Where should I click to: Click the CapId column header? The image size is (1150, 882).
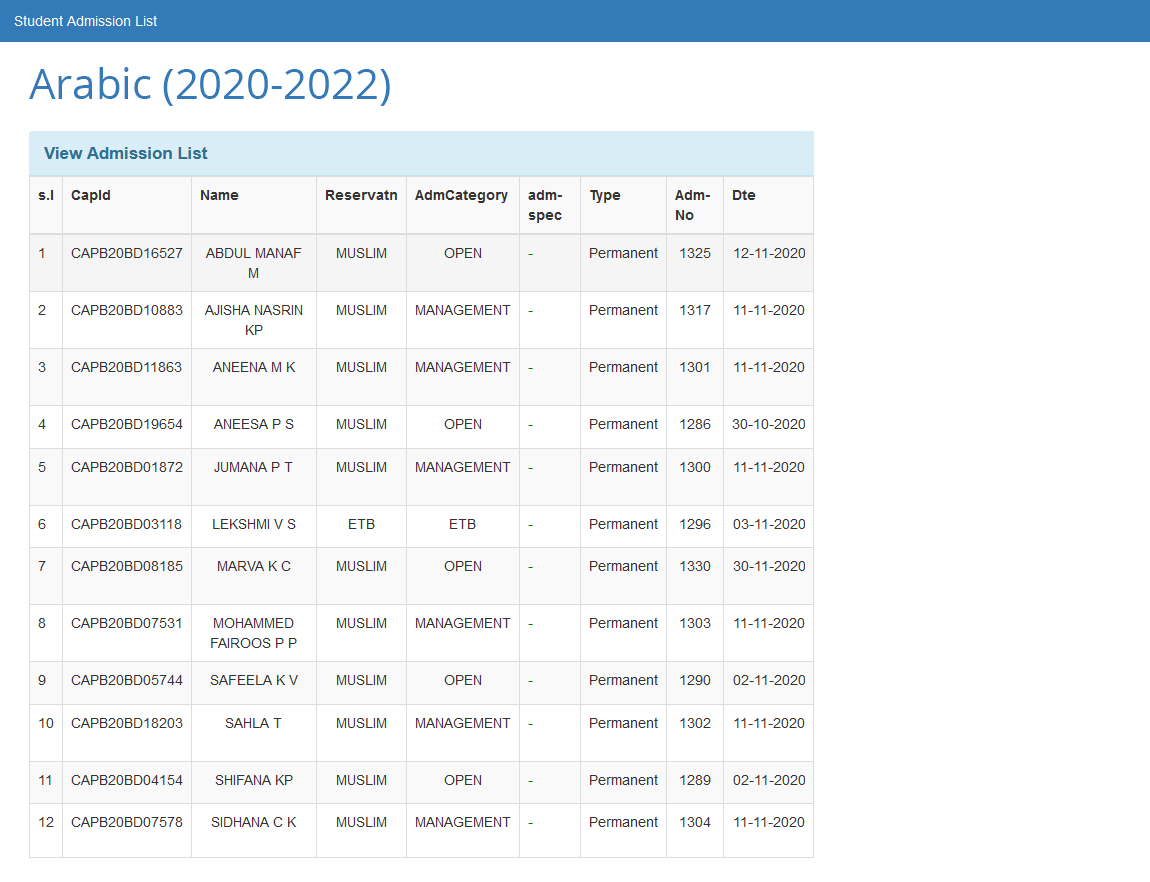click(91, 195)
